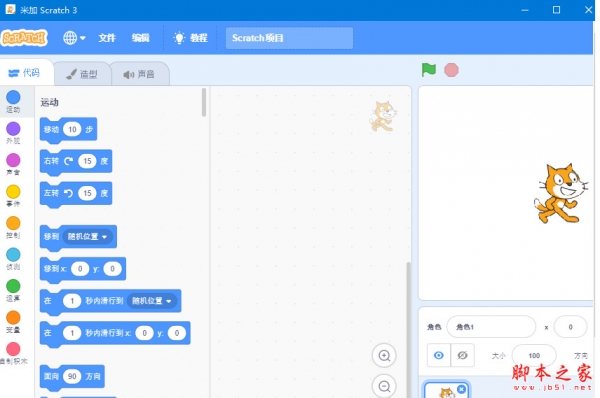The width and height of the screenshot is (600, 398).
Task: Zoom out the code workspace
Action: [384, 386]
